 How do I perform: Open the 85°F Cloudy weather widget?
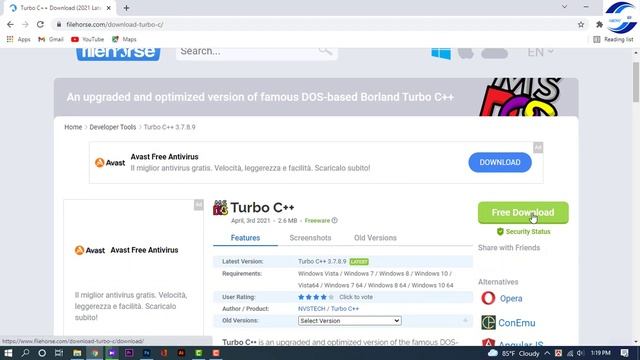[514, 353]
